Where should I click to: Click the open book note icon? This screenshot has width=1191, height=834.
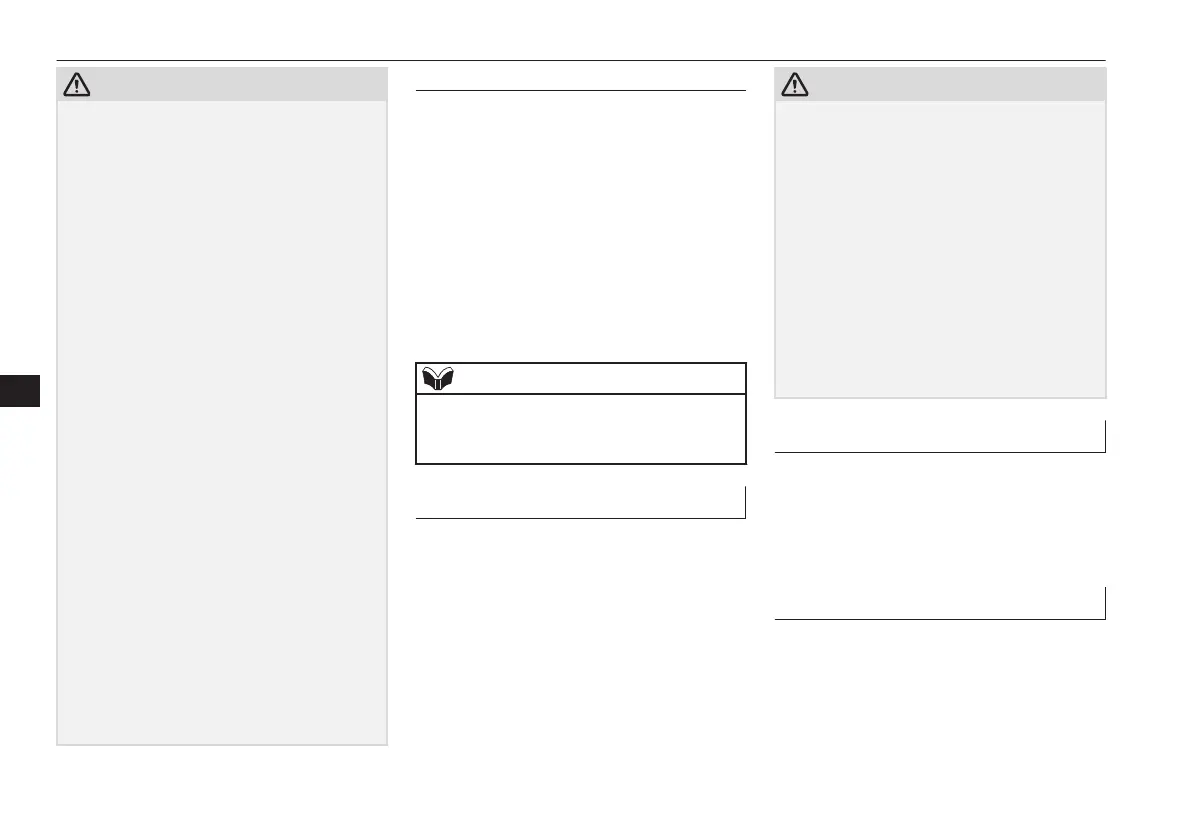click(x=437, y=379)
